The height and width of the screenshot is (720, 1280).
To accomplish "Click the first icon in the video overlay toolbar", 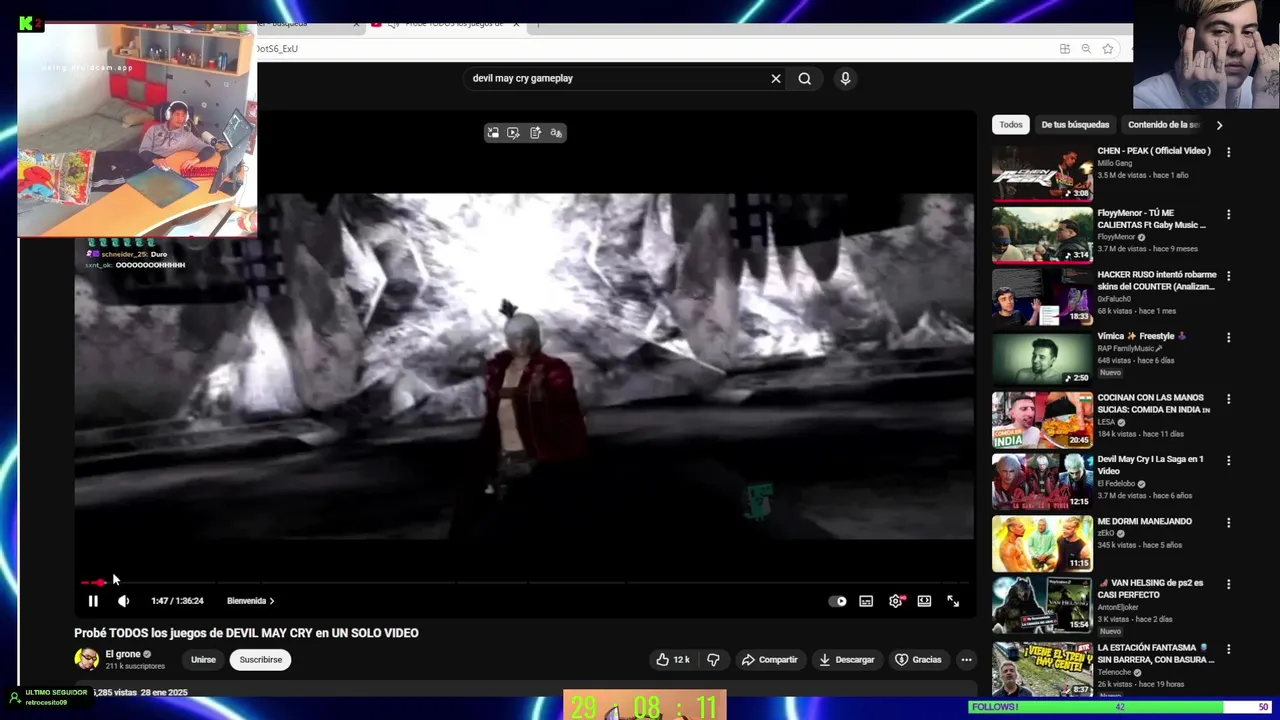I will (493, 133).
